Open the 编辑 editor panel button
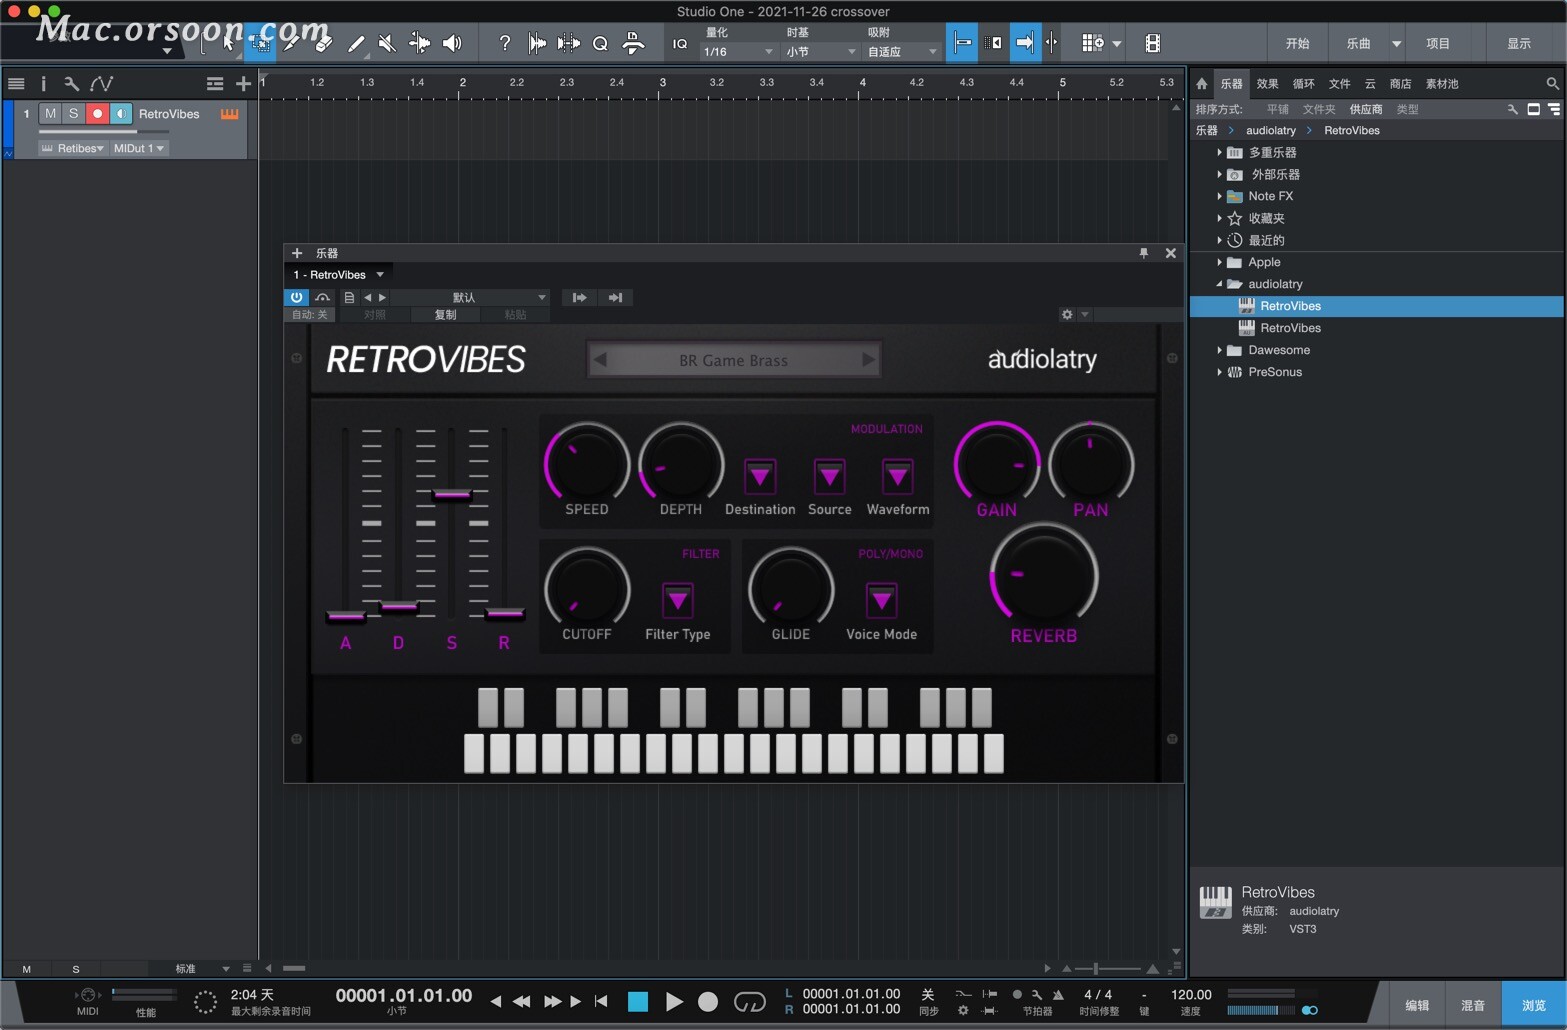The image size is (1567, 1030). pyautogui.click(x=1416, y=1005)
